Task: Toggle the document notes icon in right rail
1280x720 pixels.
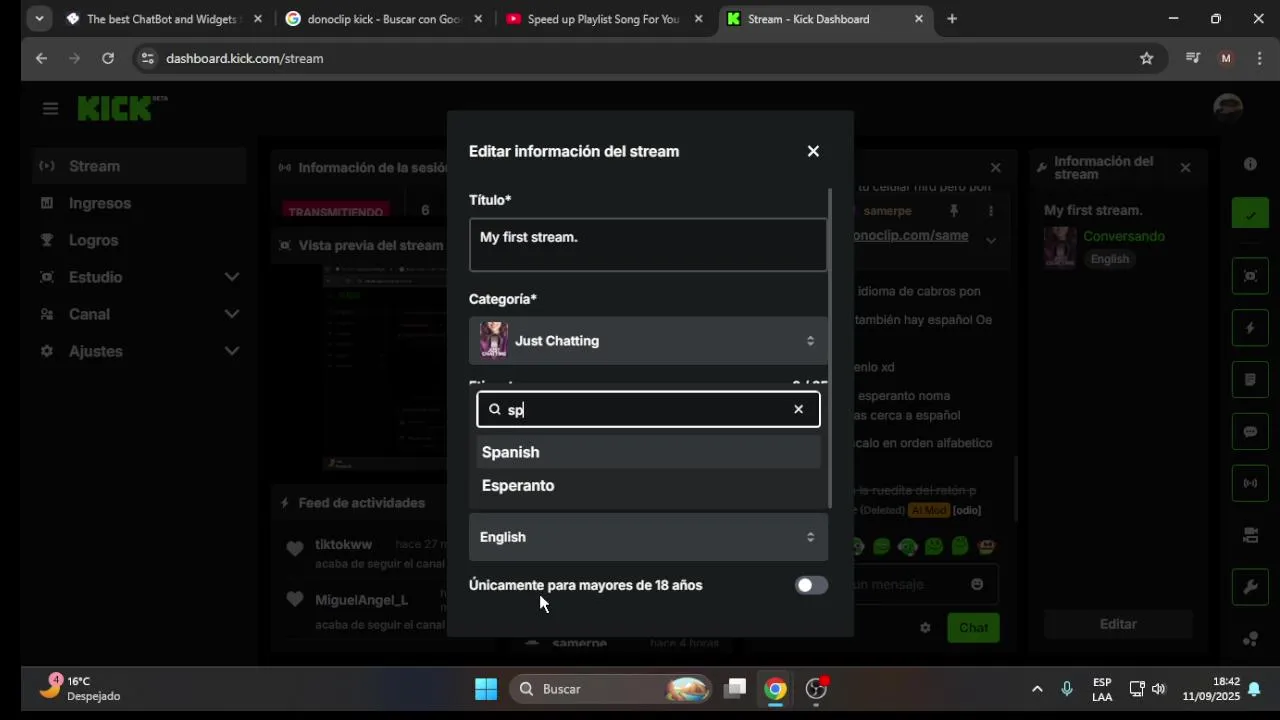Action: coord(1250,380)
